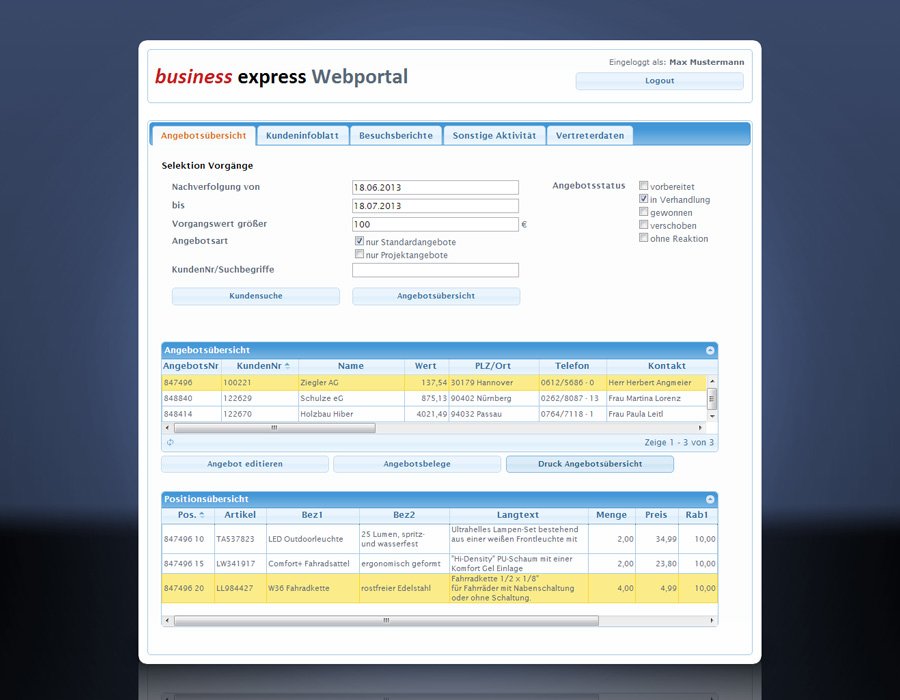900x700 pixels.
Task: Check the 'vorbereitet' status option
Action: tap(643, 185)
